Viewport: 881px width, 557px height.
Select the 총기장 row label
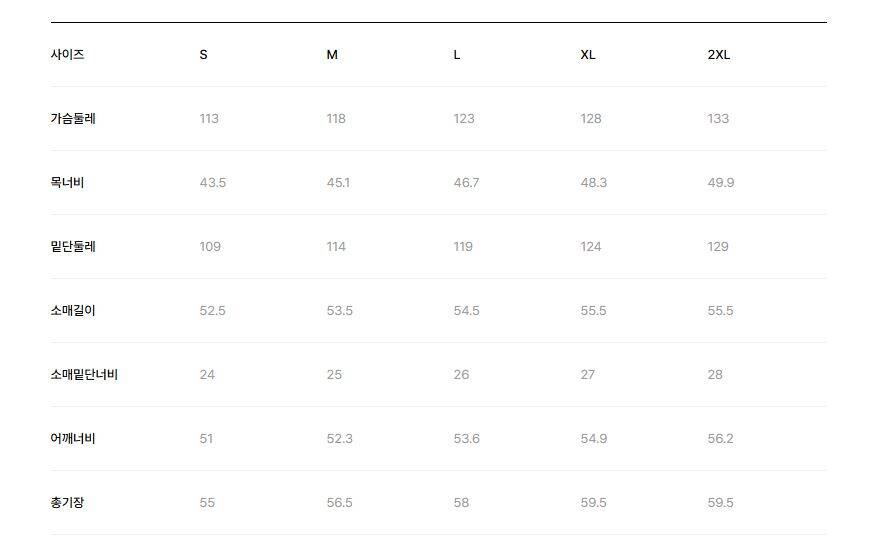click(x=68, y=503)
